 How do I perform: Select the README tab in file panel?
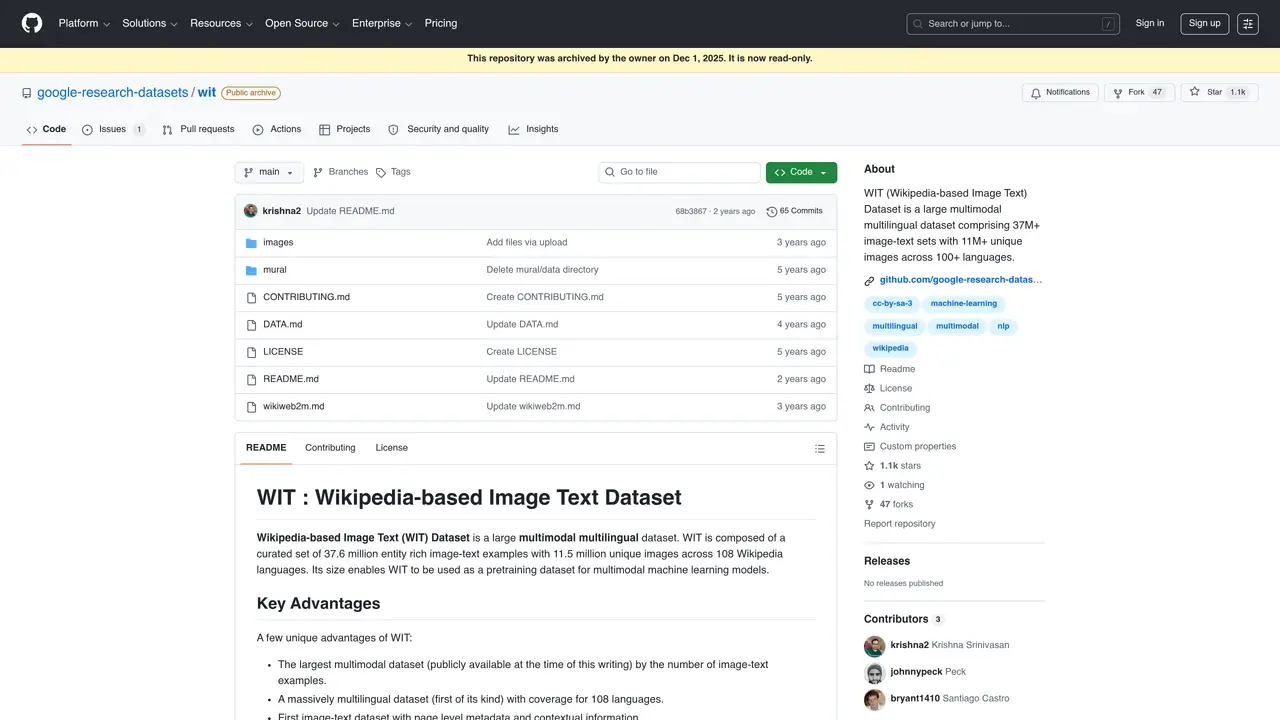pos(266,448)
